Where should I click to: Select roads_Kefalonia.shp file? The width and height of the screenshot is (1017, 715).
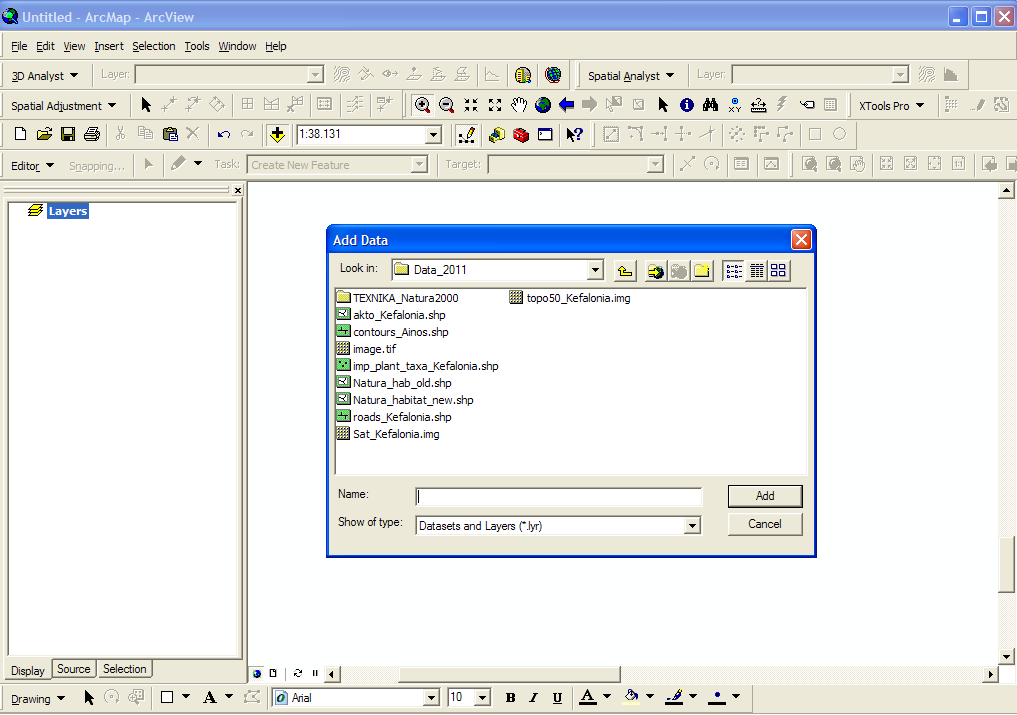394,417
